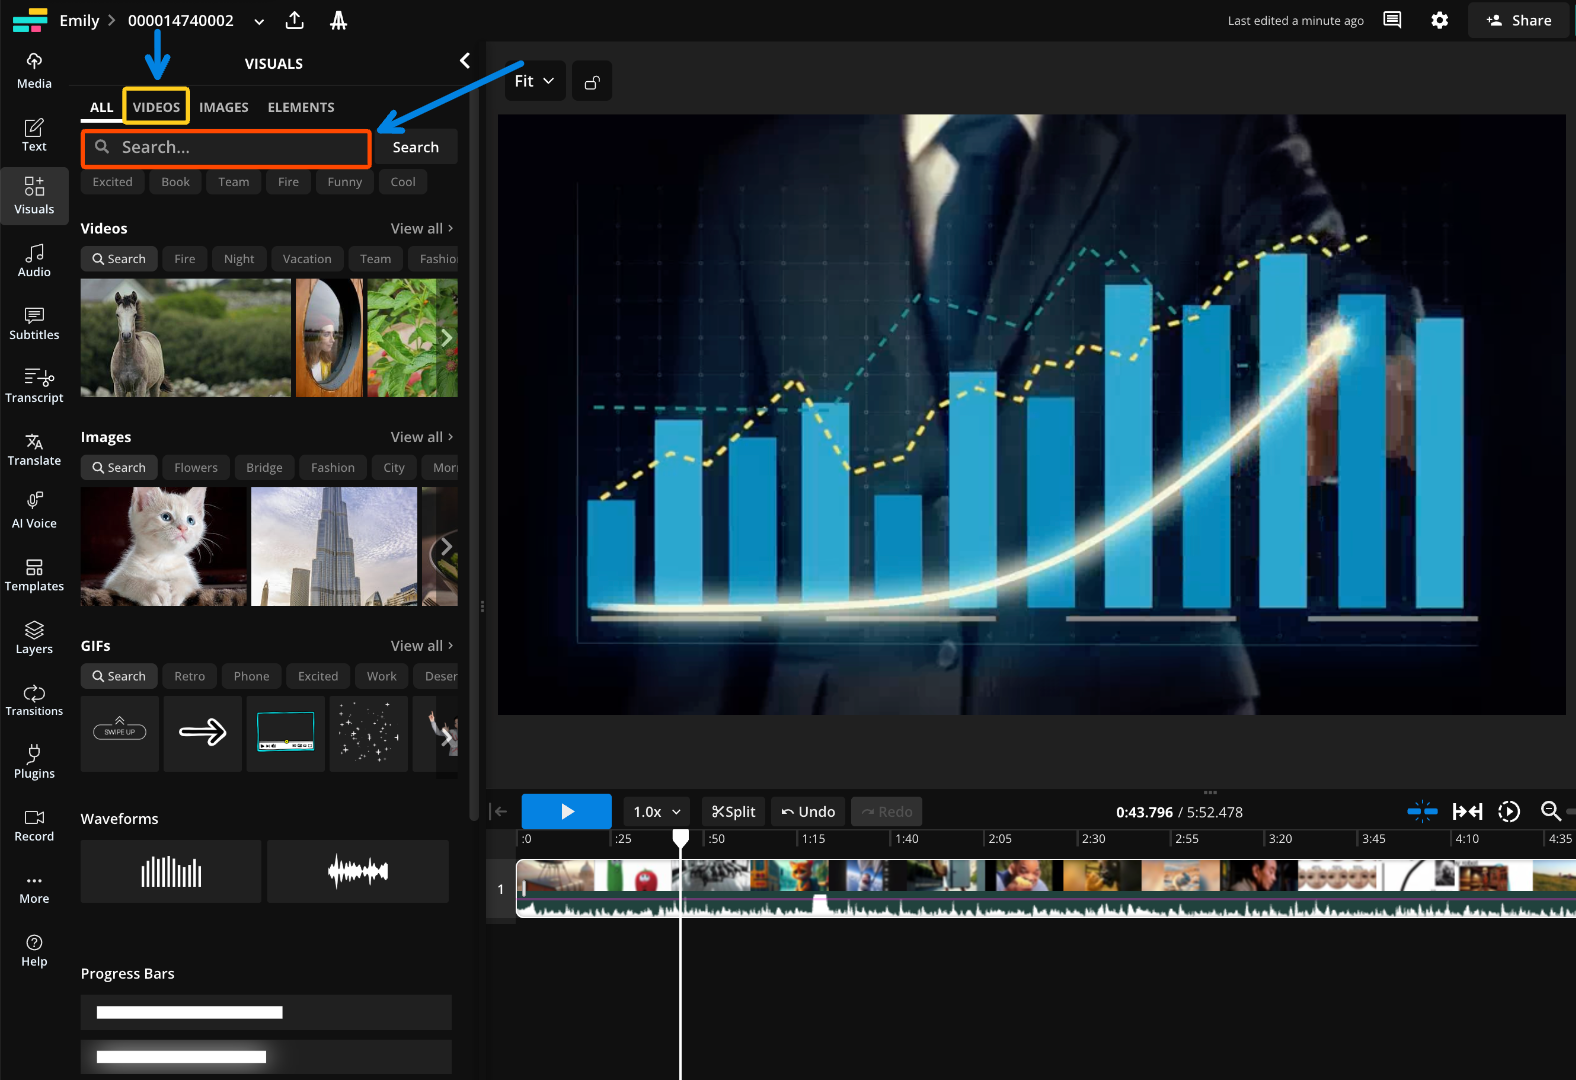Click the Share button
Image resolution: width=1576 pixels, height=1080 pixels.
pyautogui.click(x=1519, y=20)
